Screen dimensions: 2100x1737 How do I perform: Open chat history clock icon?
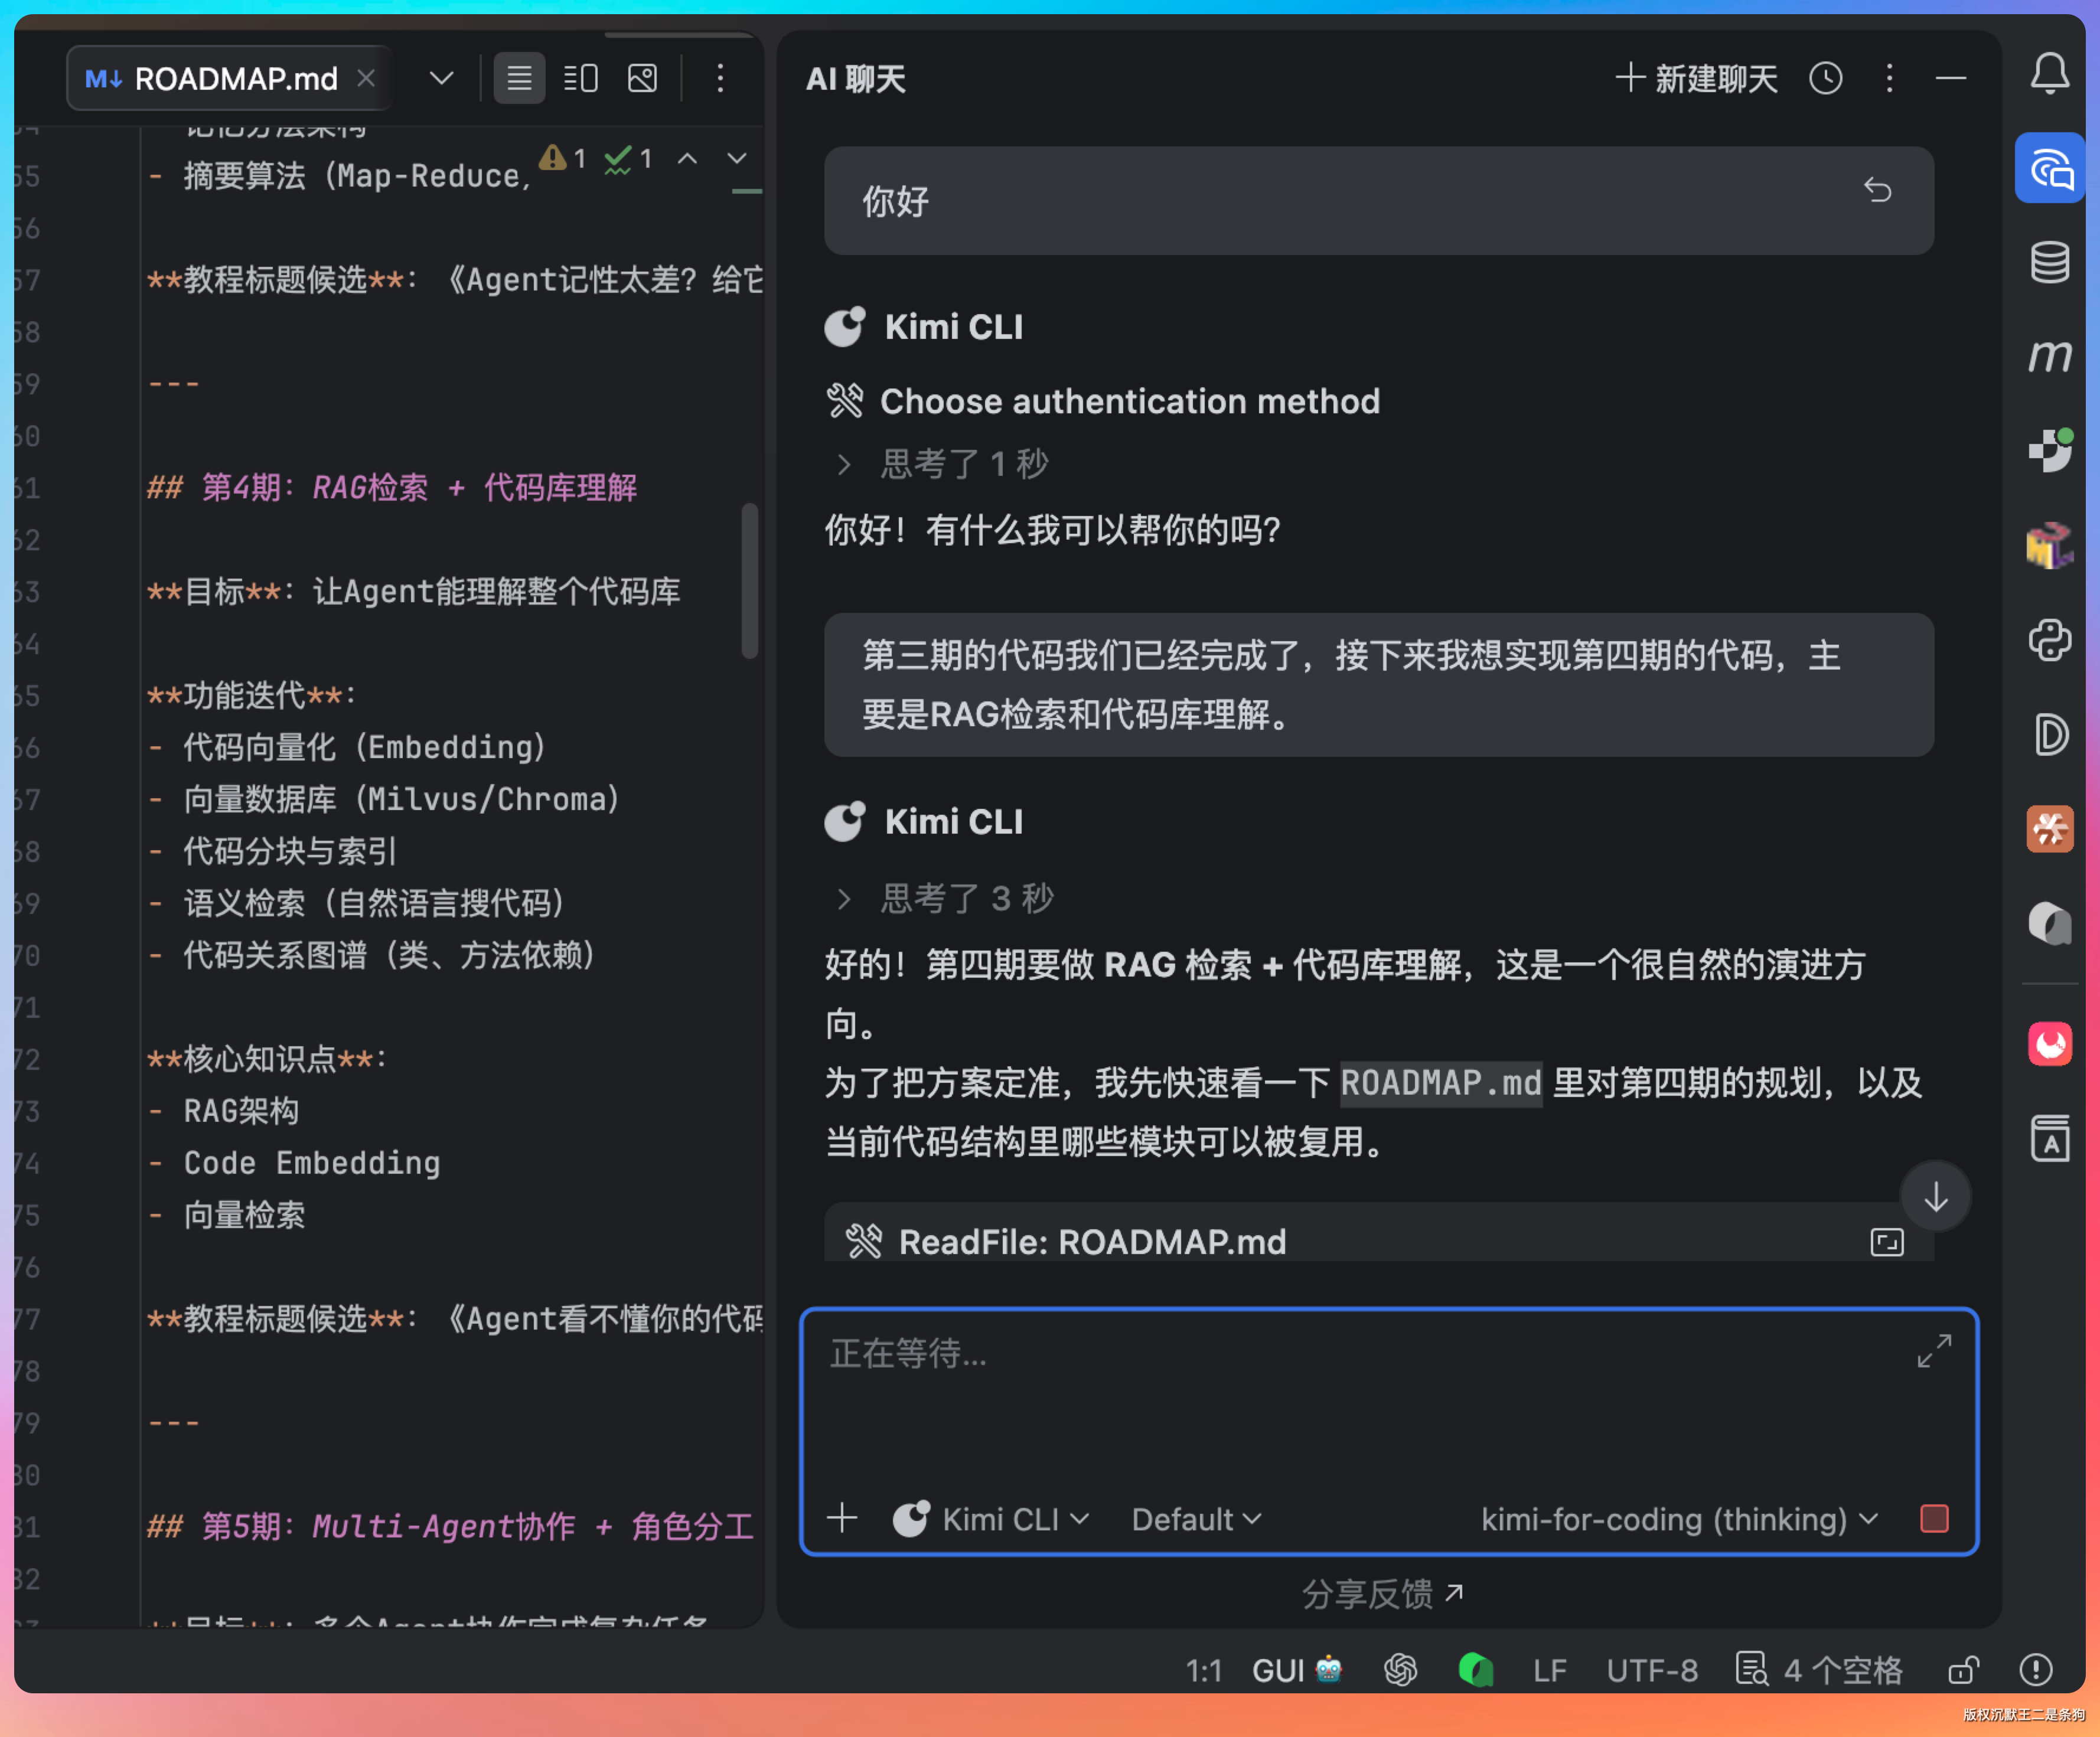point(1825,78)
